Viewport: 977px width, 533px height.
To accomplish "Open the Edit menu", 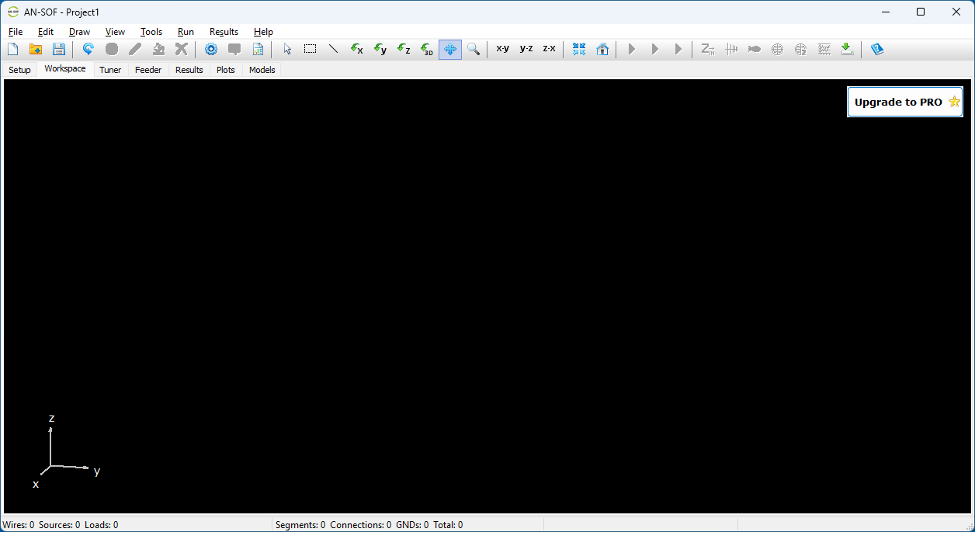I will coord(45,32).
